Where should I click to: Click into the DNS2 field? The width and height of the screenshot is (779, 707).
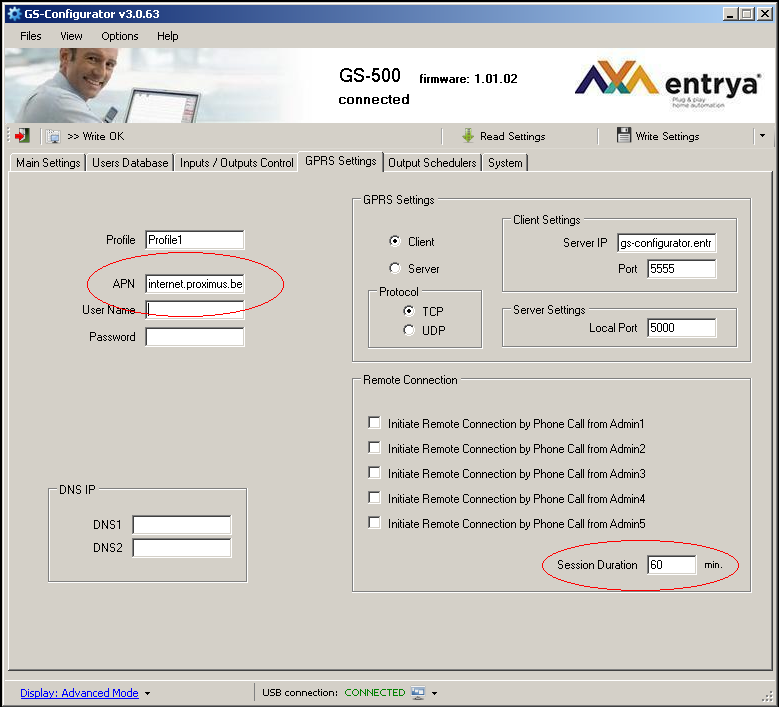click(182, 548)
